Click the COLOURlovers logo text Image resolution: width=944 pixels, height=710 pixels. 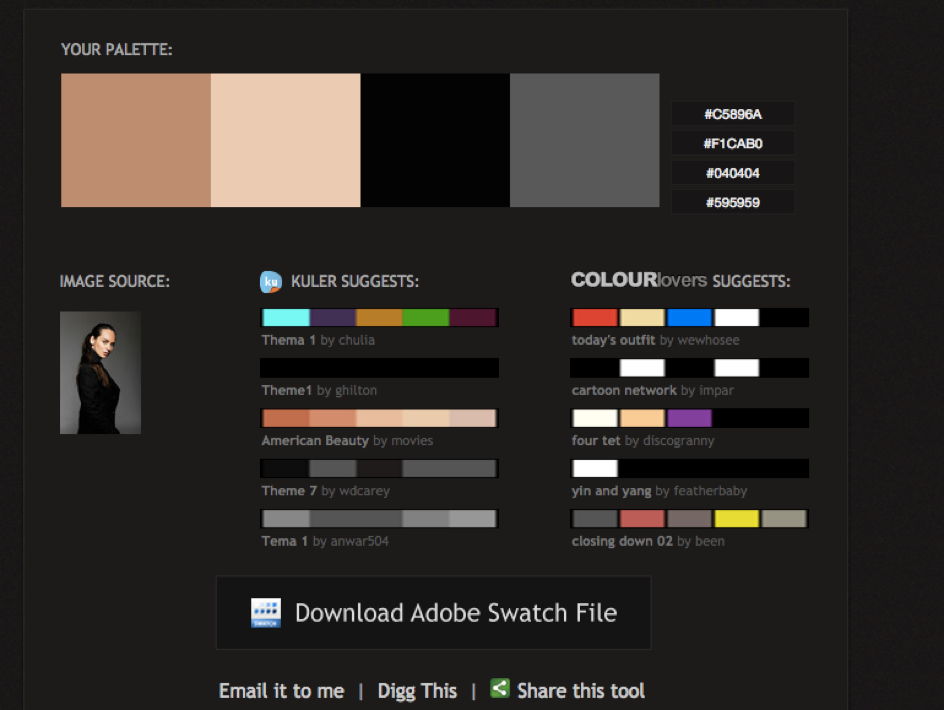(639, 280)
